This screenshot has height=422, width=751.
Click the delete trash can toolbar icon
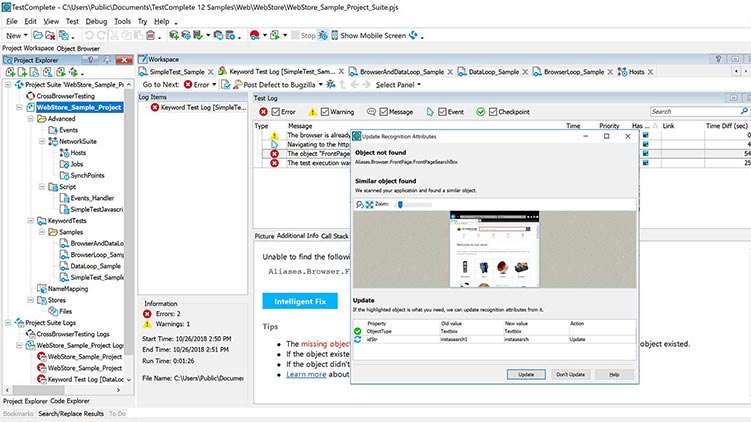(x=151, y=35)
